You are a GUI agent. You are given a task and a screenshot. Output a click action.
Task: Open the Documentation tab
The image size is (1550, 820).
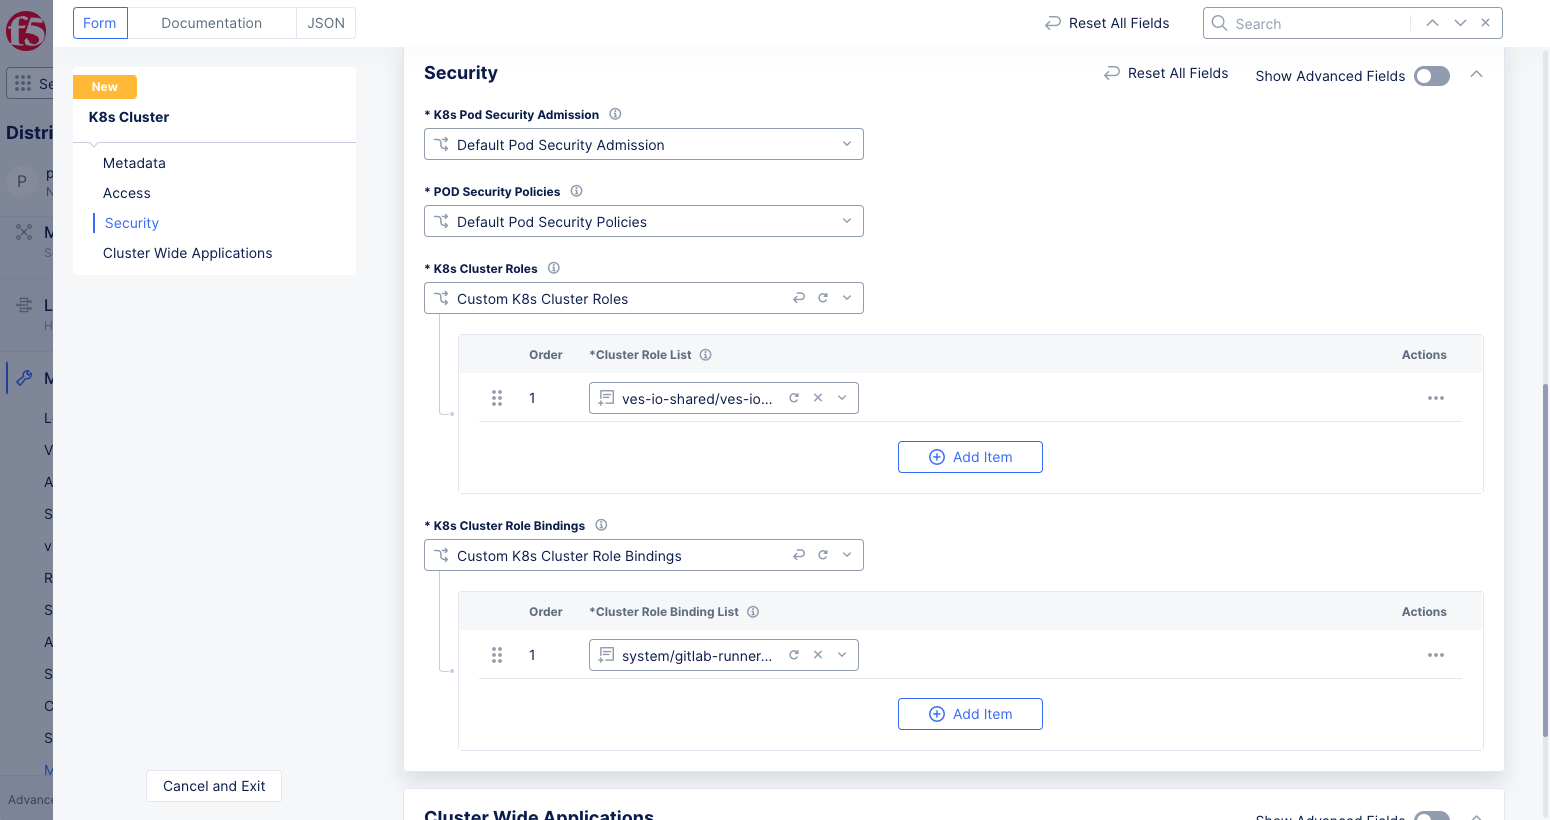(211, 23)
